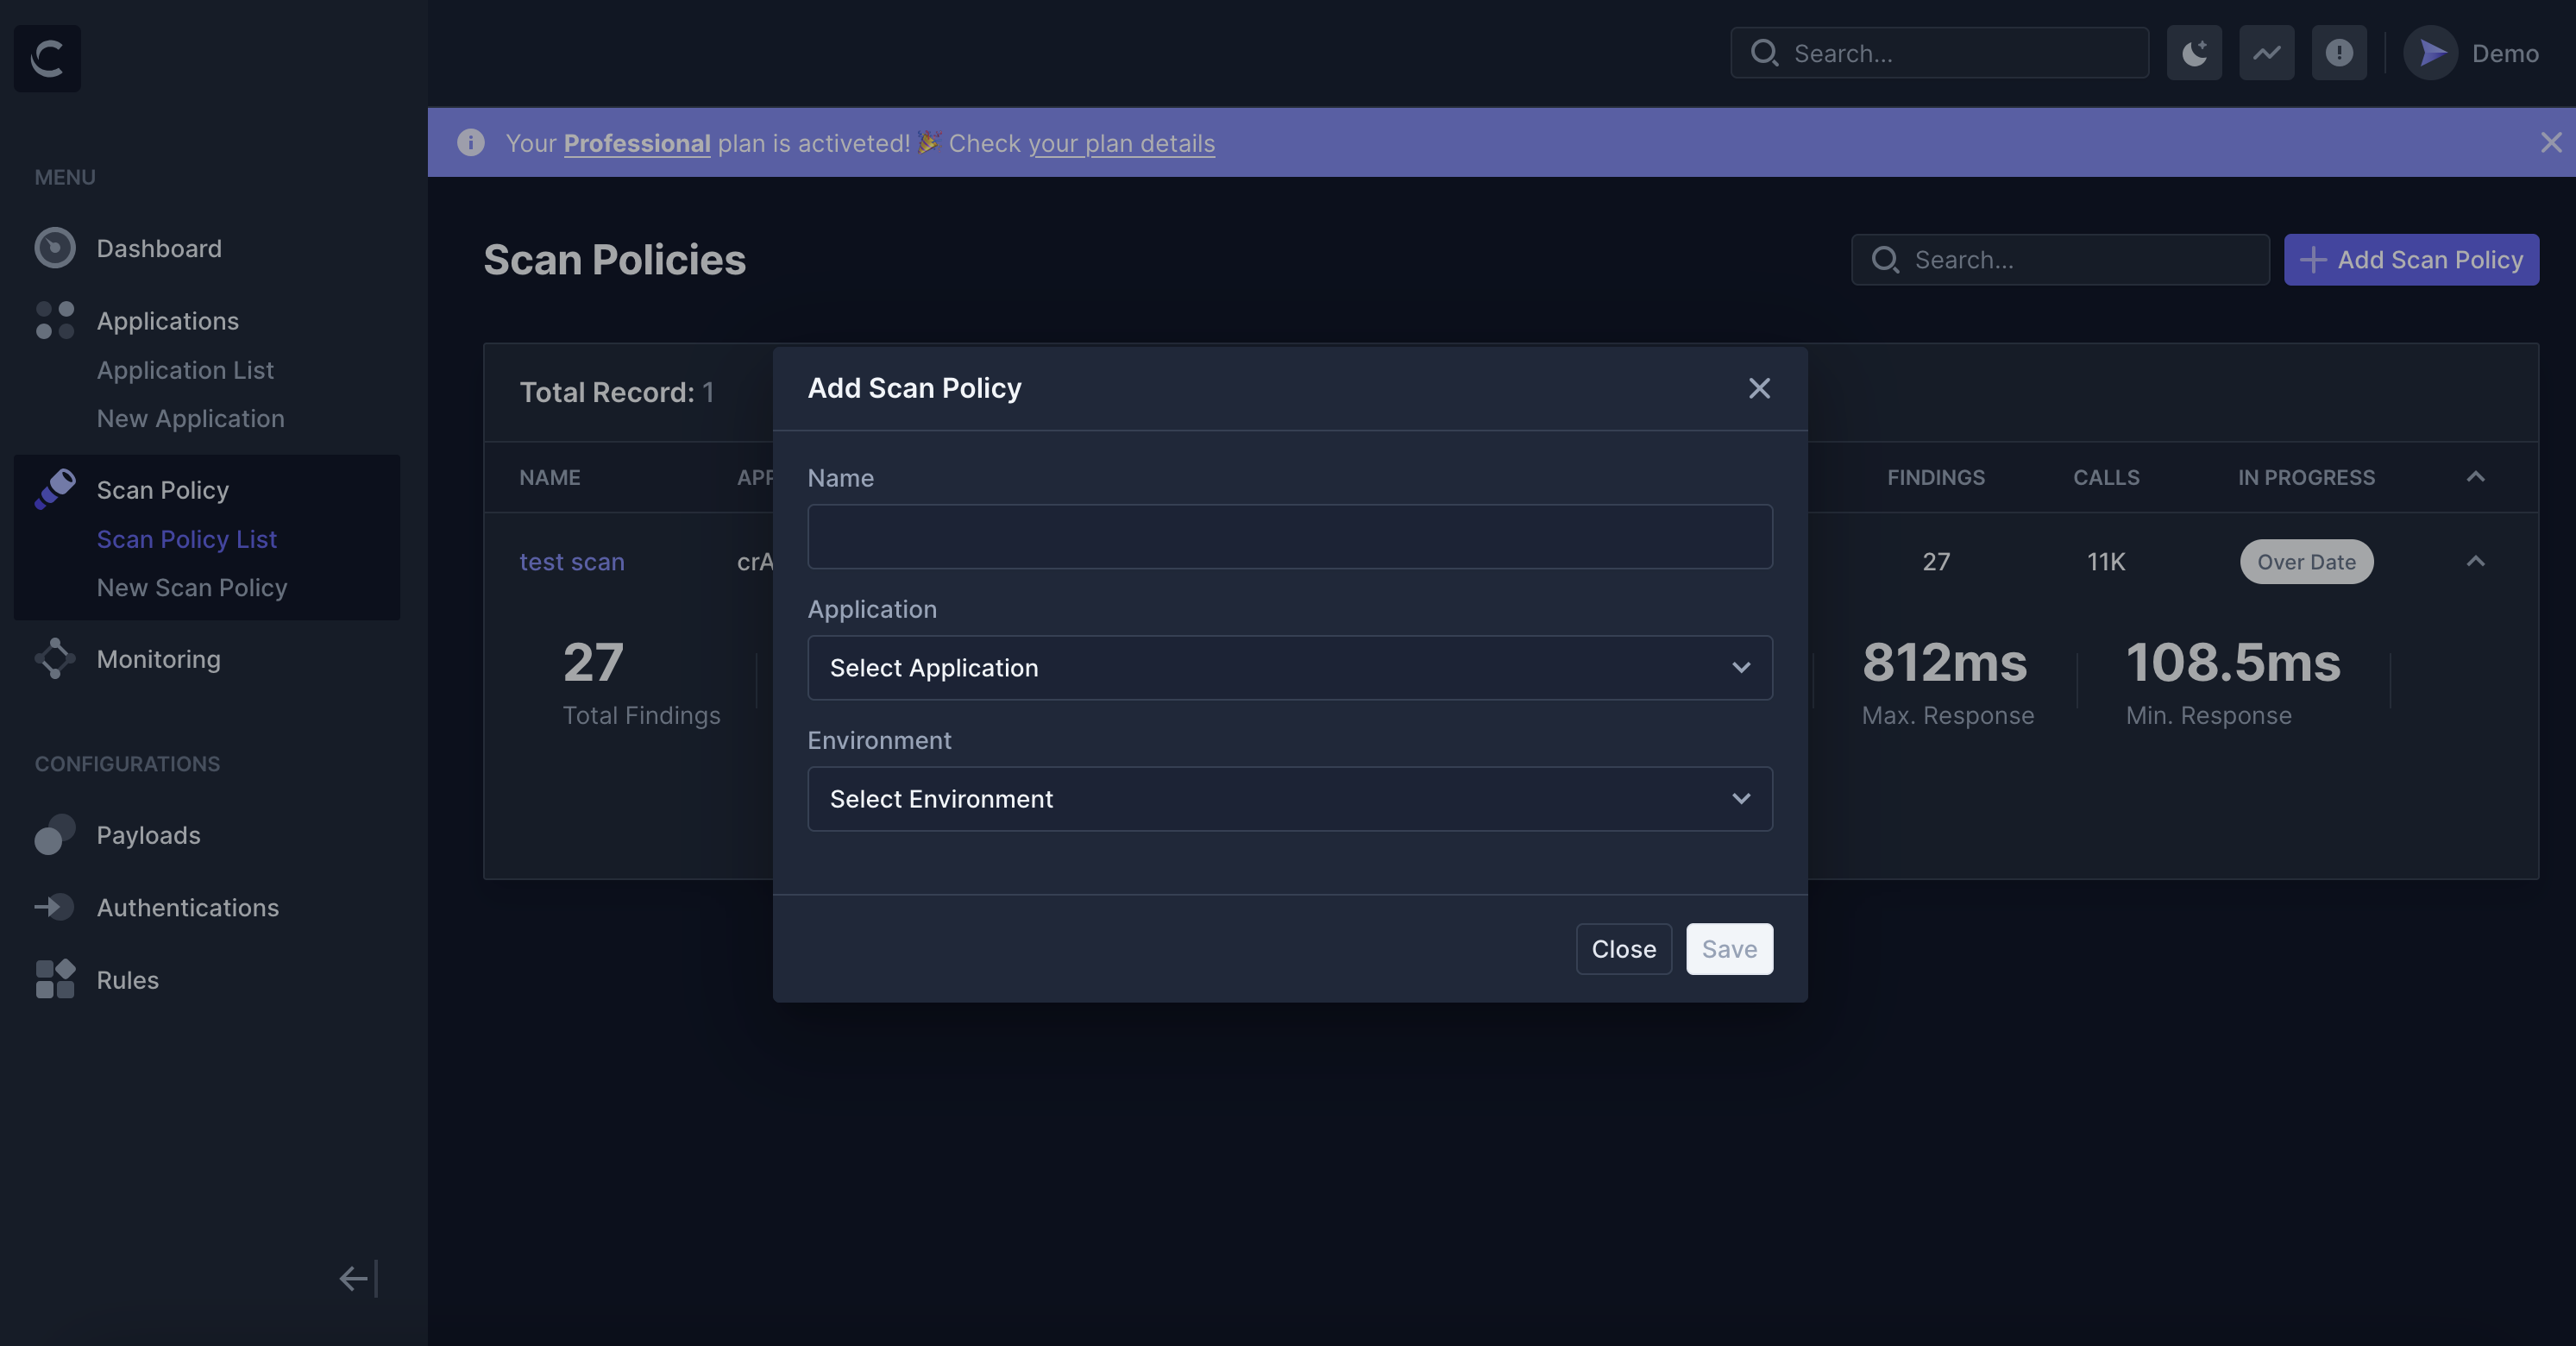Open the activity chart icon in header

(x=2266, y=53)
